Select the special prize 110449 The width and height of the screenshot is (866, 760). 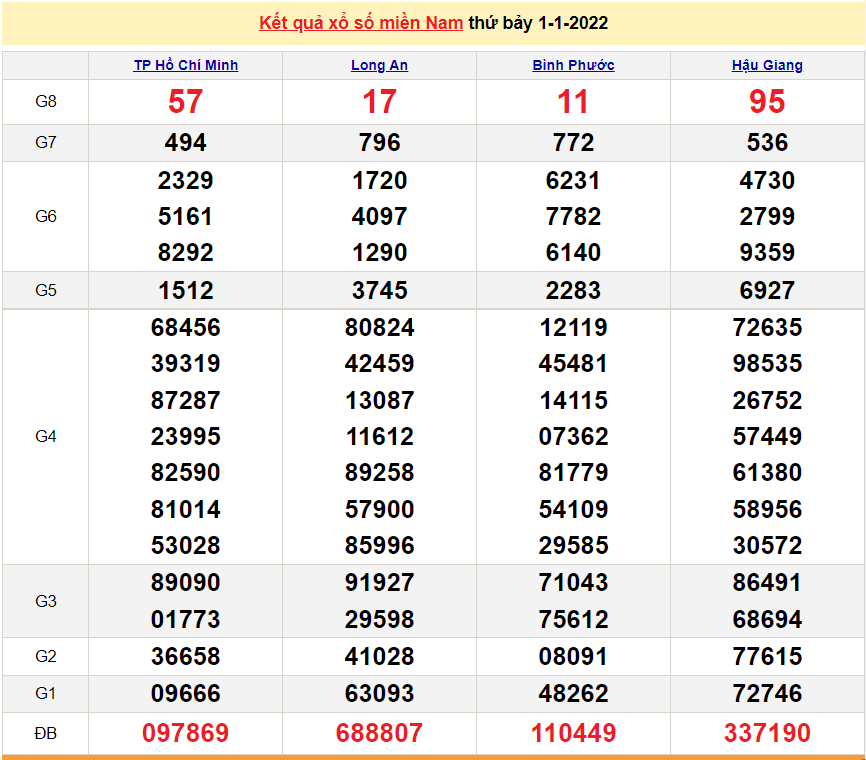point(573,733)
